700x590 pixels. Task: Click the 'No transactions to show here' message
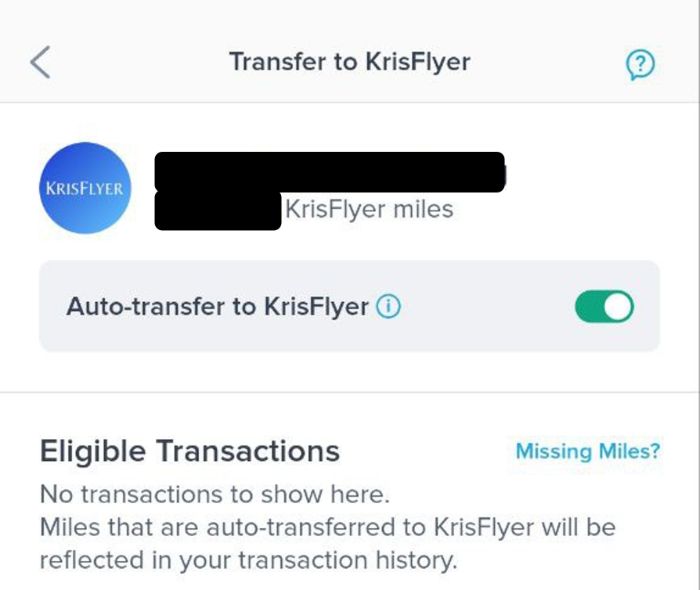click(214, 494)
